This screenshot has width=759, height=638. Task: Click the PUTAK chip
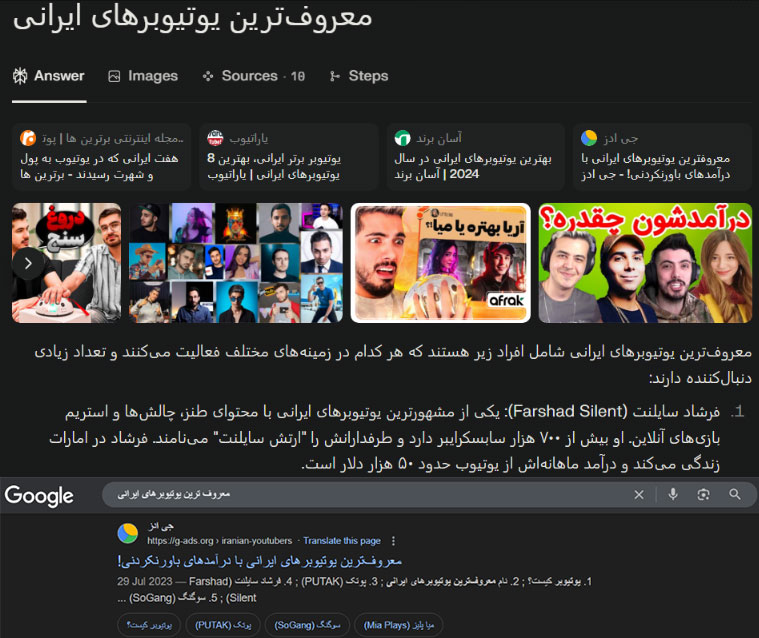tap(223, 625)
